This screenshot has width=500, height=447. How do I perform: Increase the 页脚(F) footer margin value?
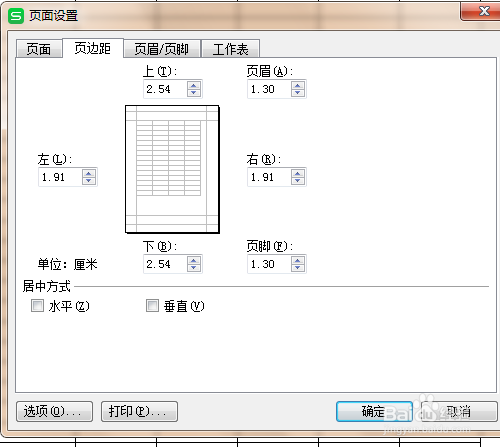tap(298, 260)
